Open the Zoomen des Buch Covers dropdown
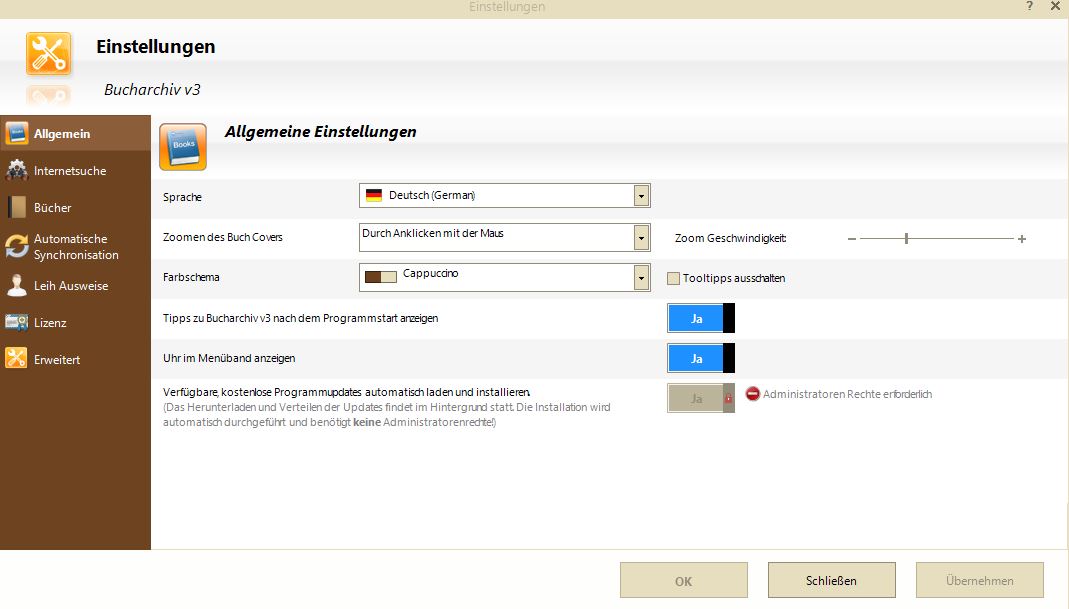 pos(641,238)
